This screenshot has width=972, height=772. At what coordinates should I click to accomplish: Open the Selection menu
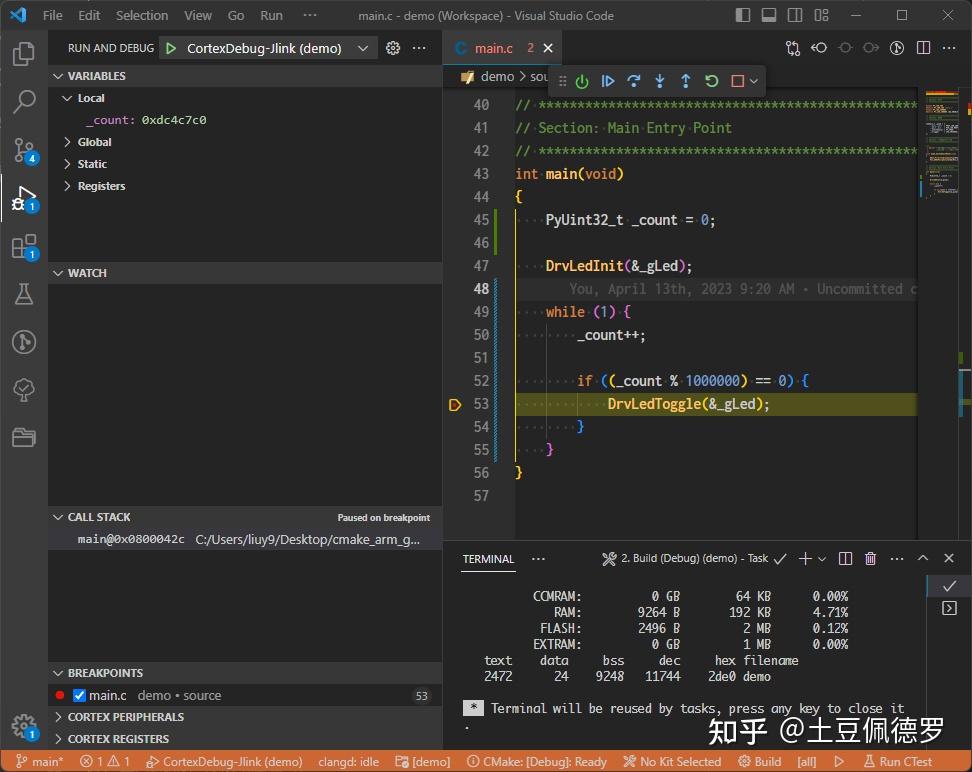click(x=142, y=15)
